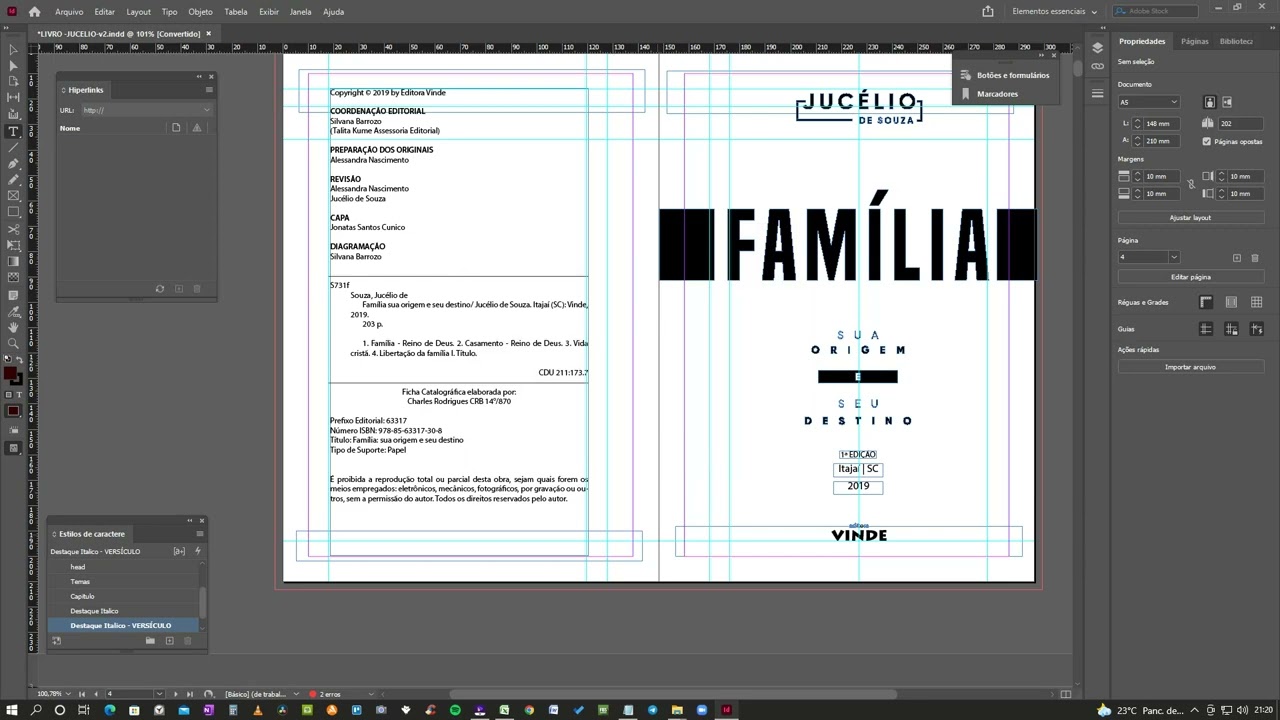Set portrait page orientation

tap(1209, 102)
